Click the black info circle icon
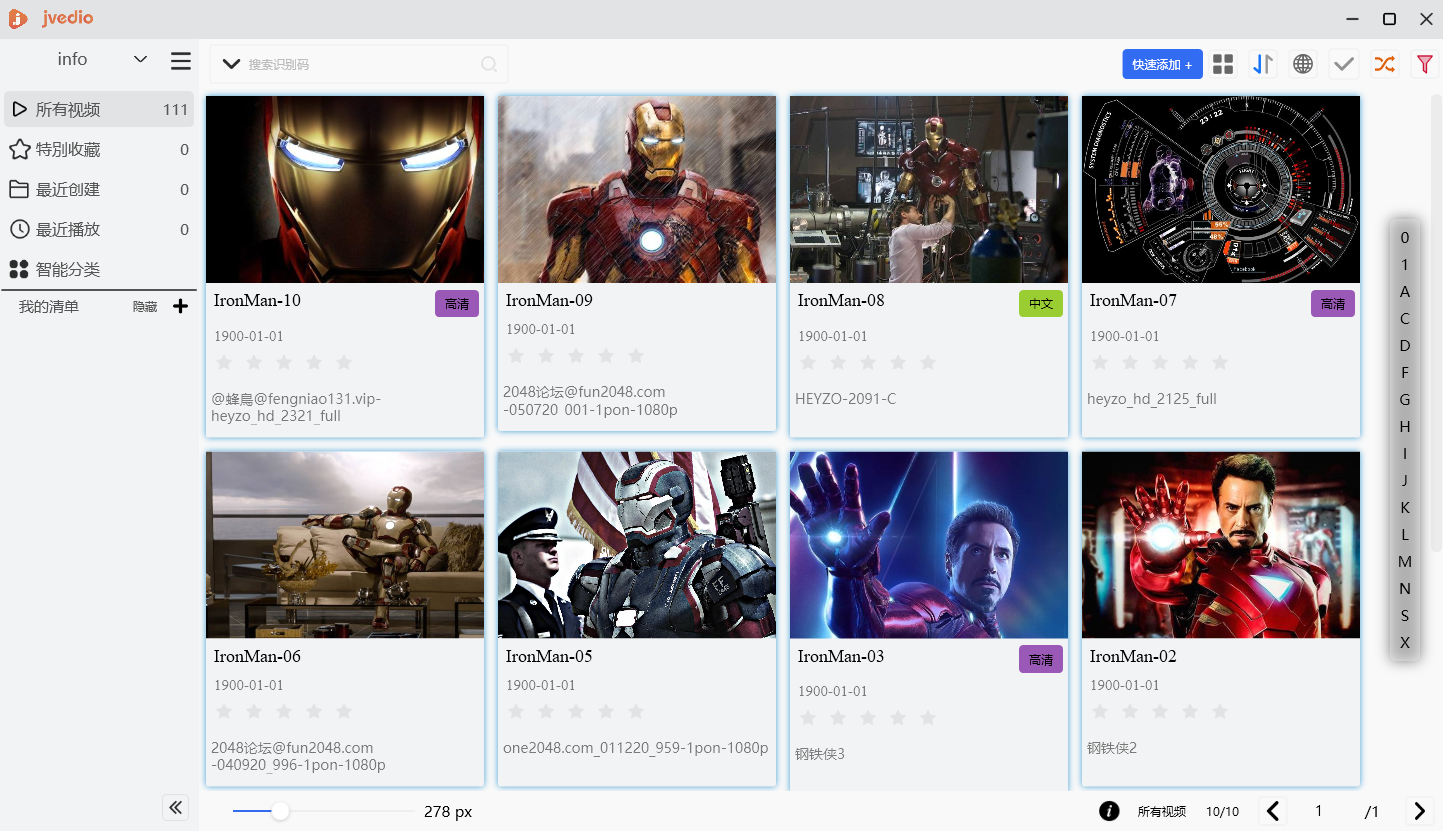Screen dimensions: 1443x831 [1109, 811]
